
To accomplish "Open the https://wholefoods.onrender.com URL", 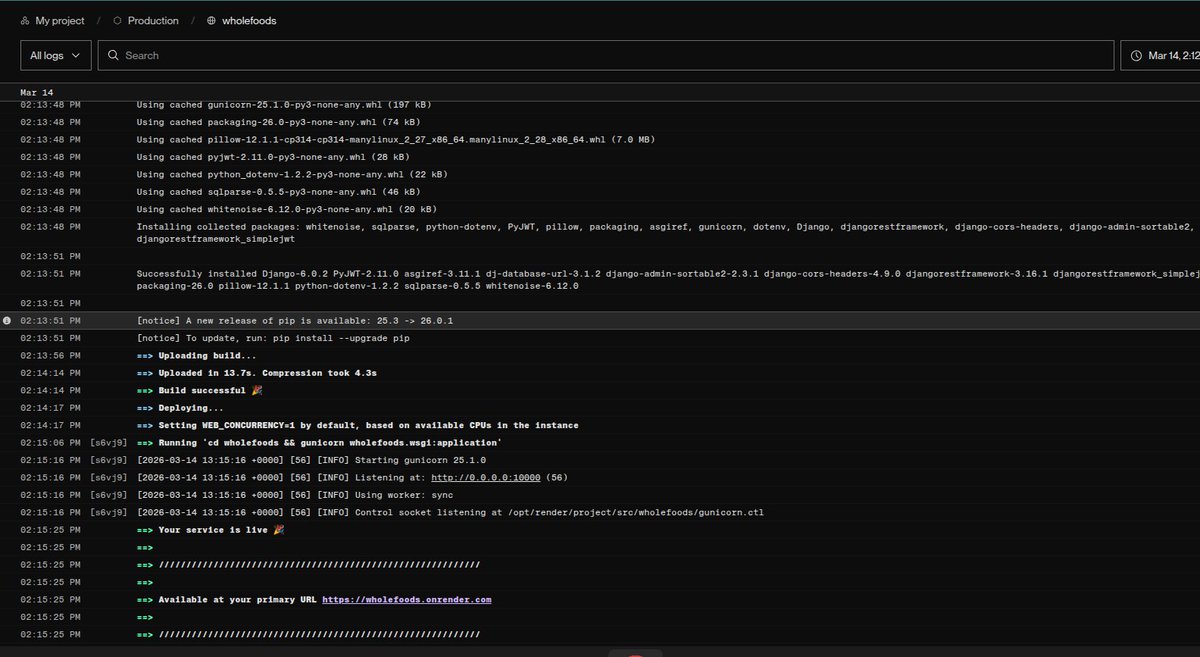I will click(x=407, y=600).
